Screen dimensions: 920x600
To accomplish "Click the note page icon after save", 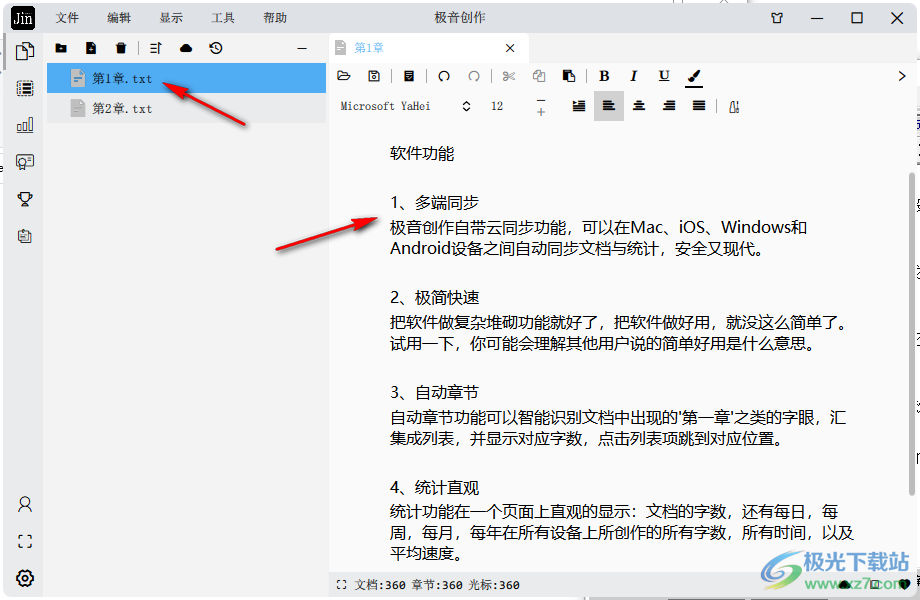I will coord(409,76).
